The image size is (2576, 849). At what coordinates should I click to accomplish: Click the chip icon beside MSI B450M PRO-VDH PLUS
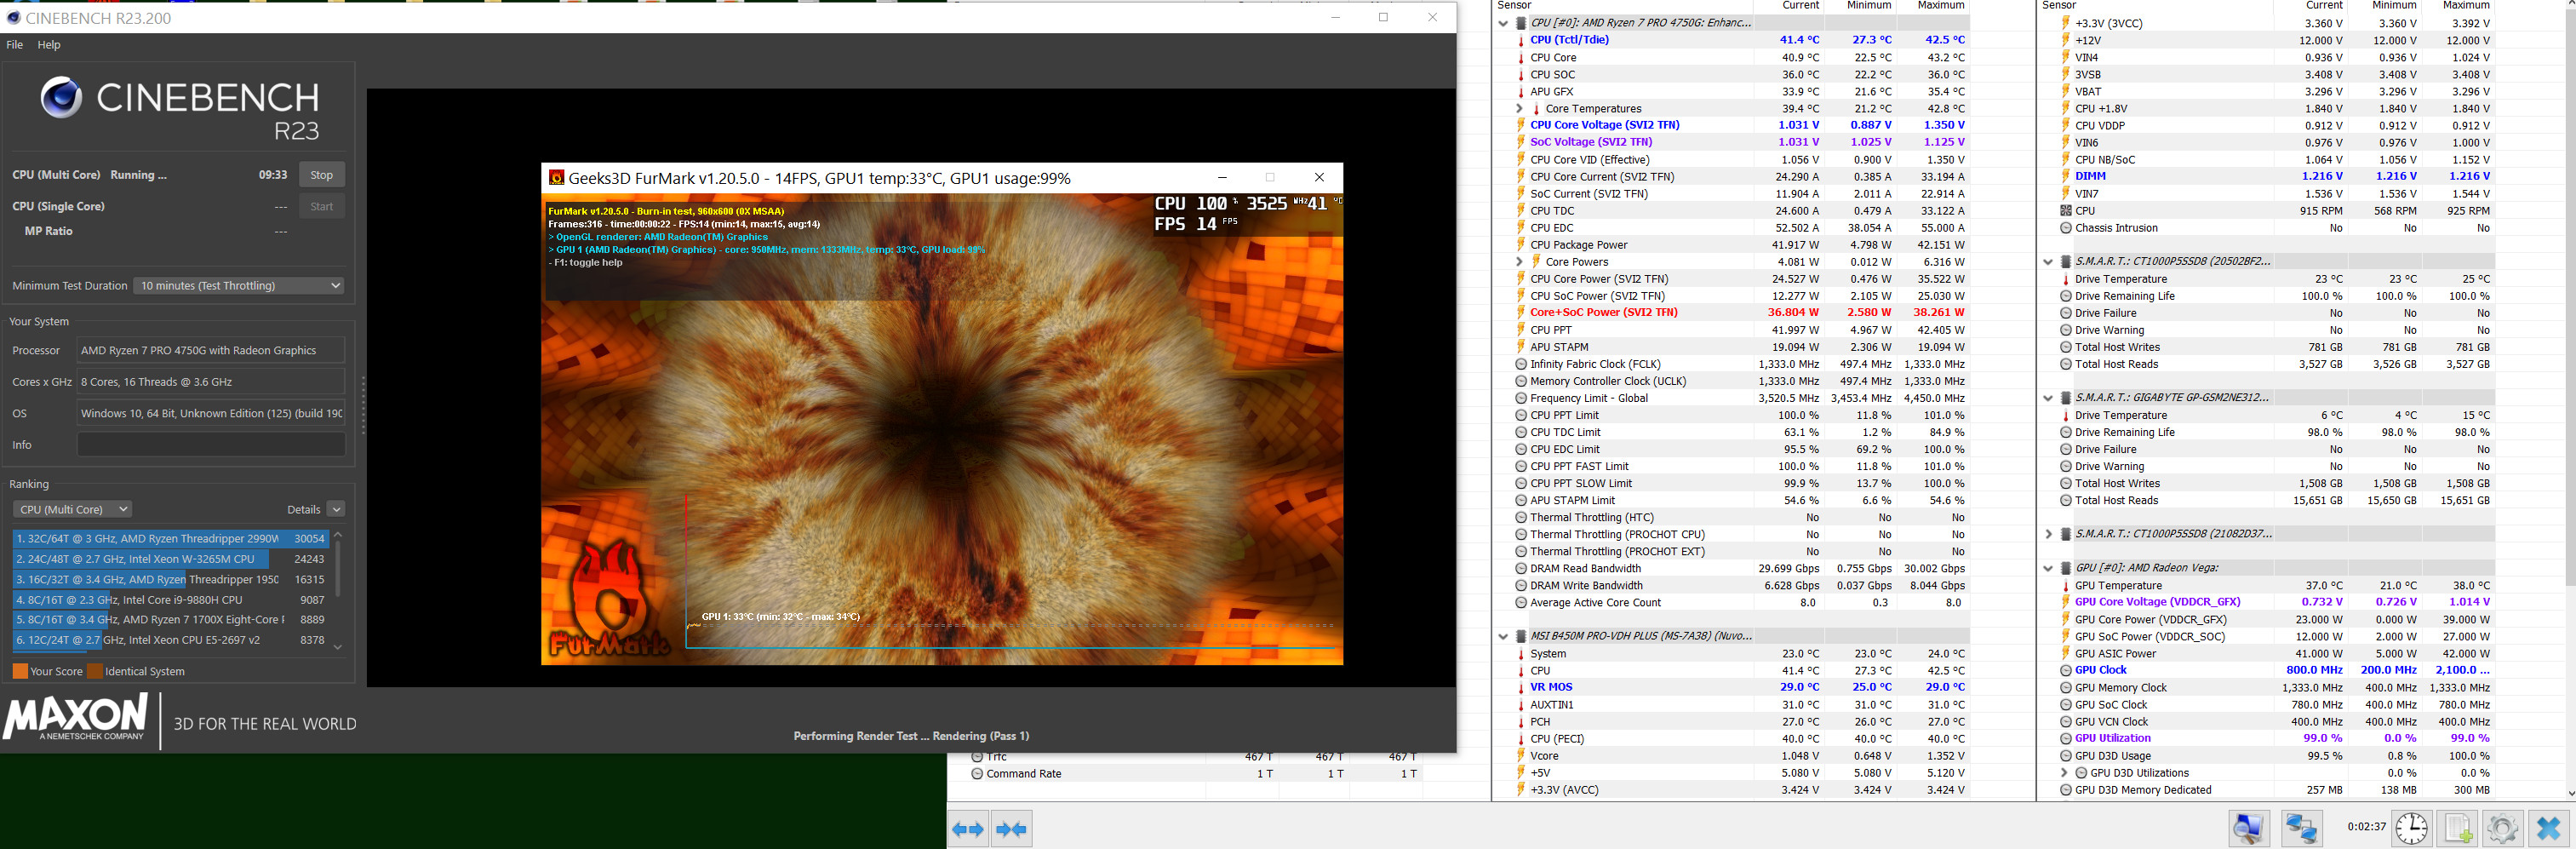(1521, 637)
